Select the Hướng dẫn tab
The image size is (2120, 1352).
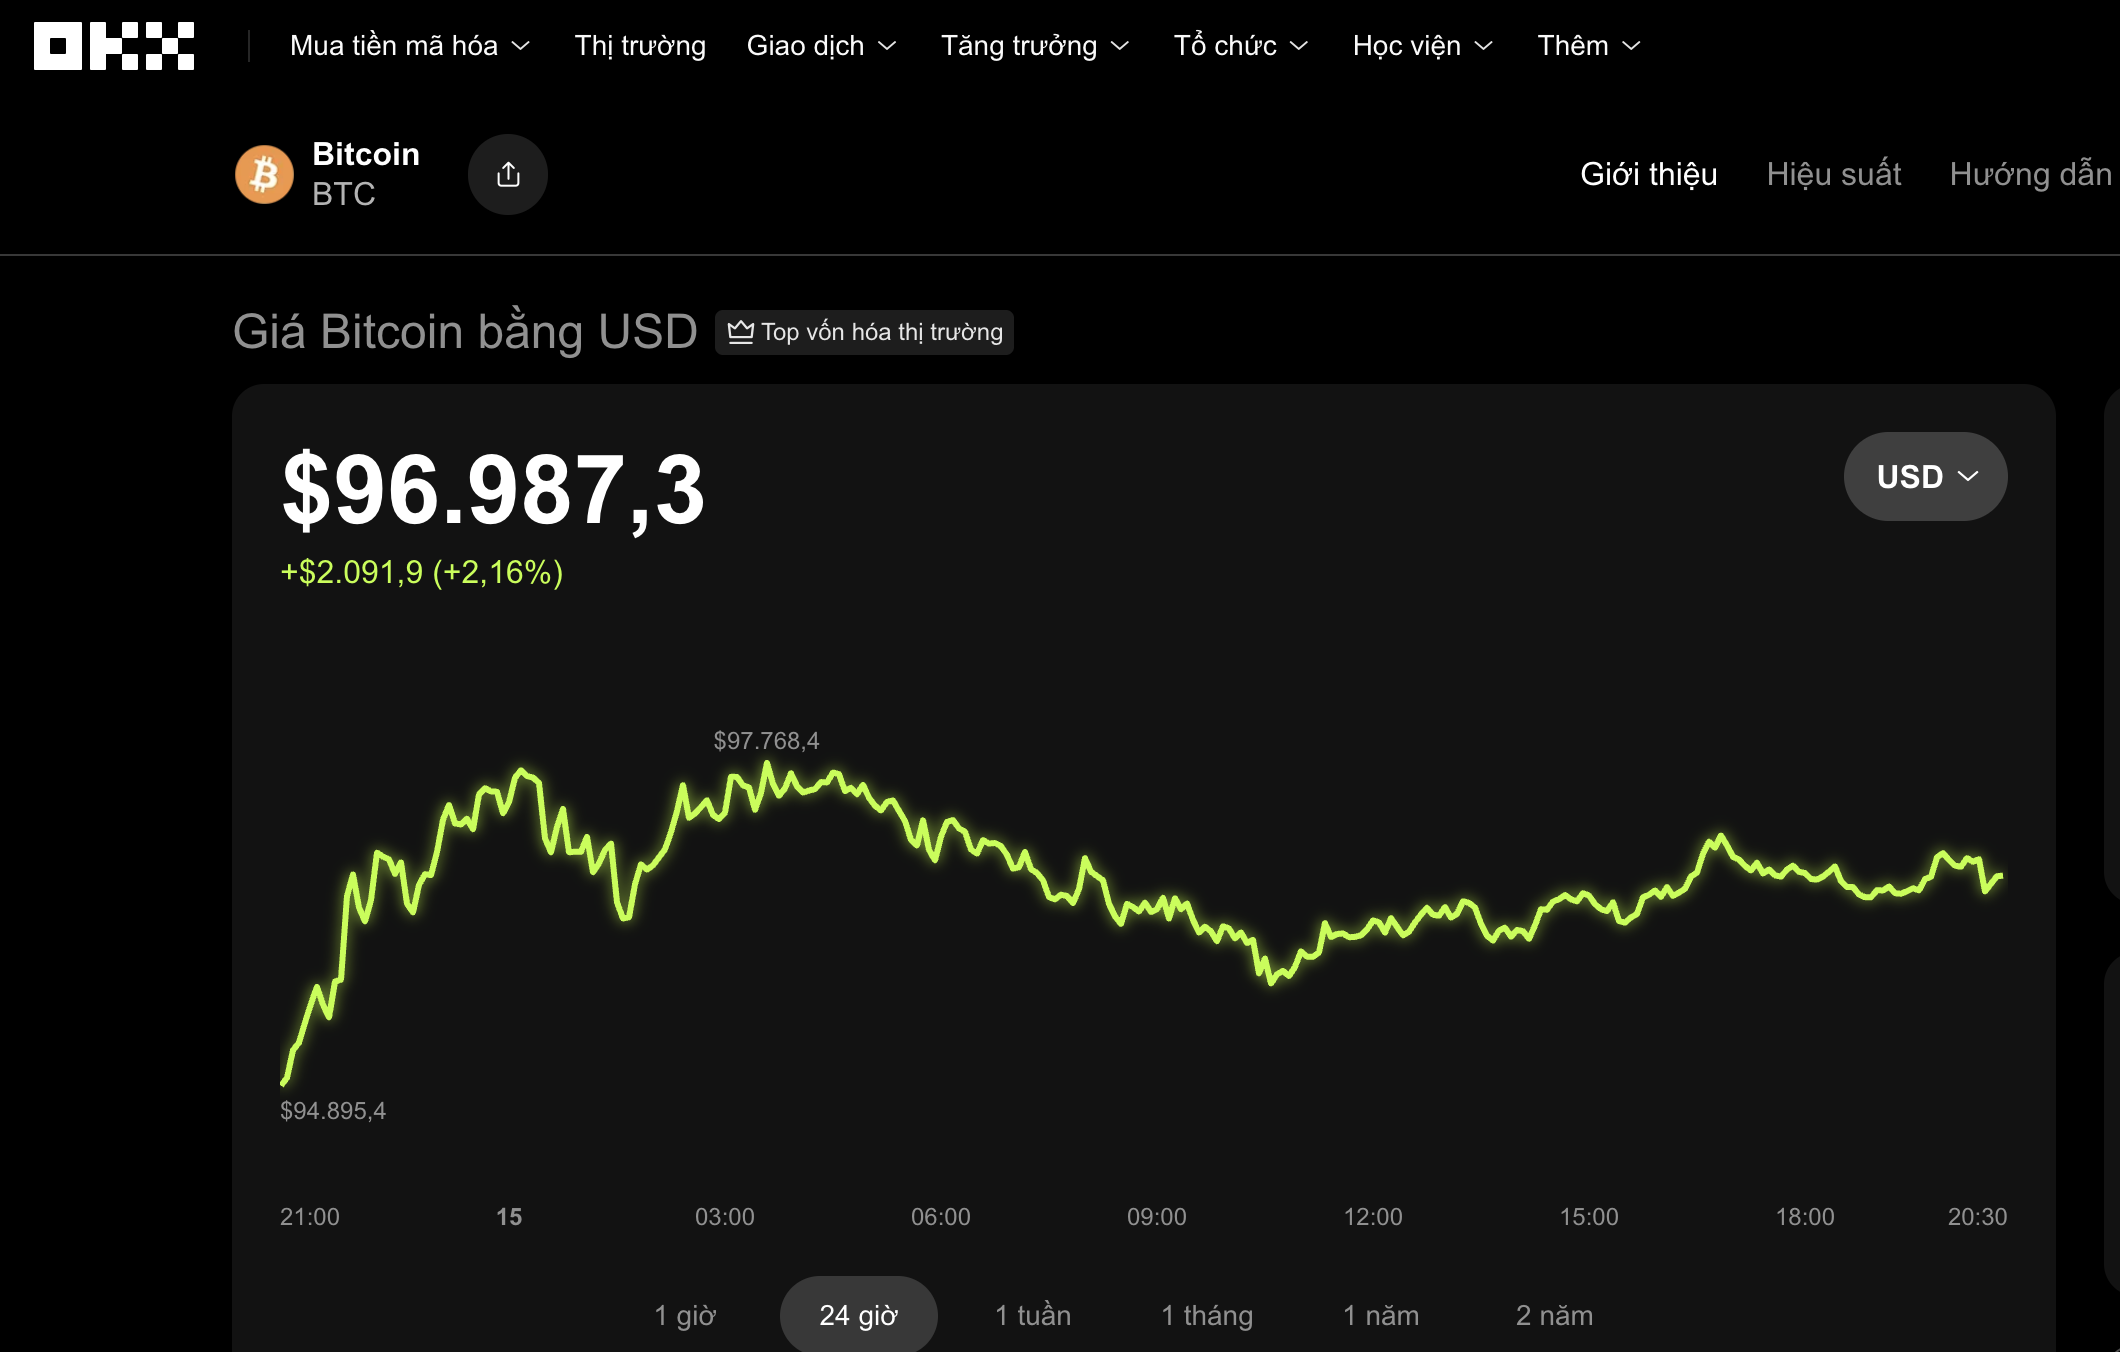pyautogui.click(x=2030, y=173)
